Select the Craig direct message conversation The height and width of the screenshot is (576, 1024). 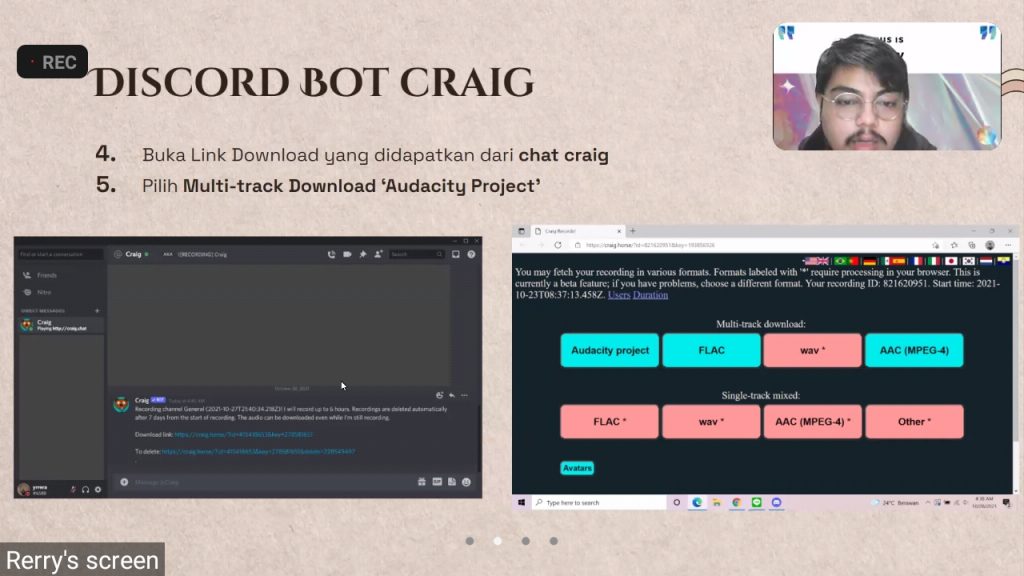(x=61, y=325)
